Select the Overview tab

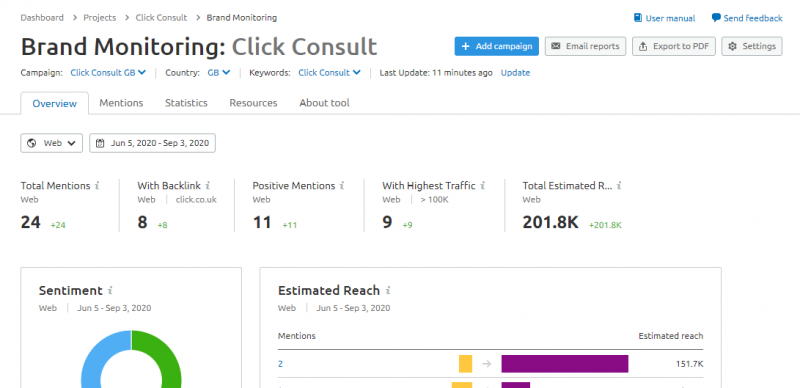(55, 104)
